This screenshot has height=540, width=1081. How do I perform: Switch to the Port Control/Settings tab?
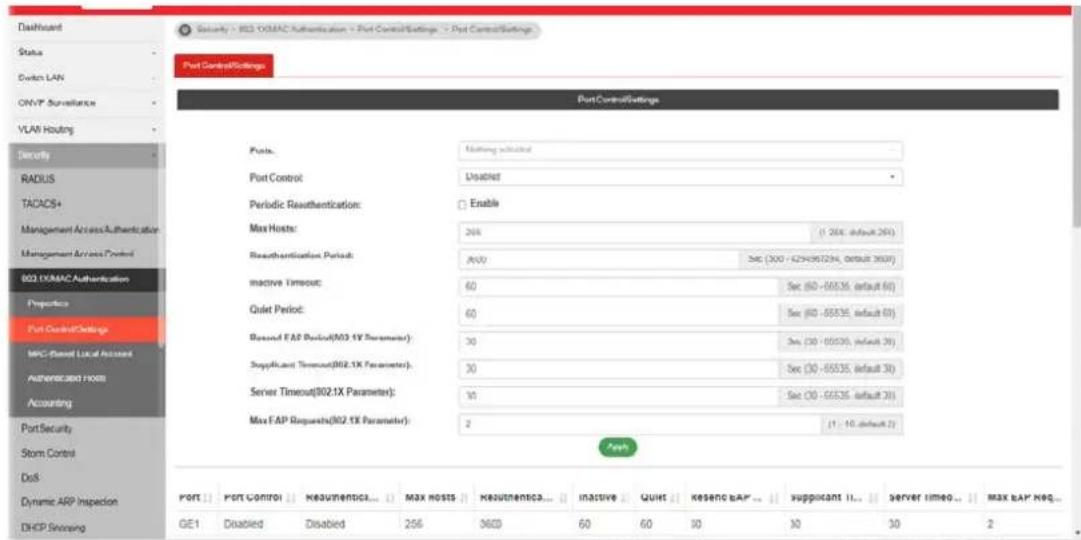(224, 66)
